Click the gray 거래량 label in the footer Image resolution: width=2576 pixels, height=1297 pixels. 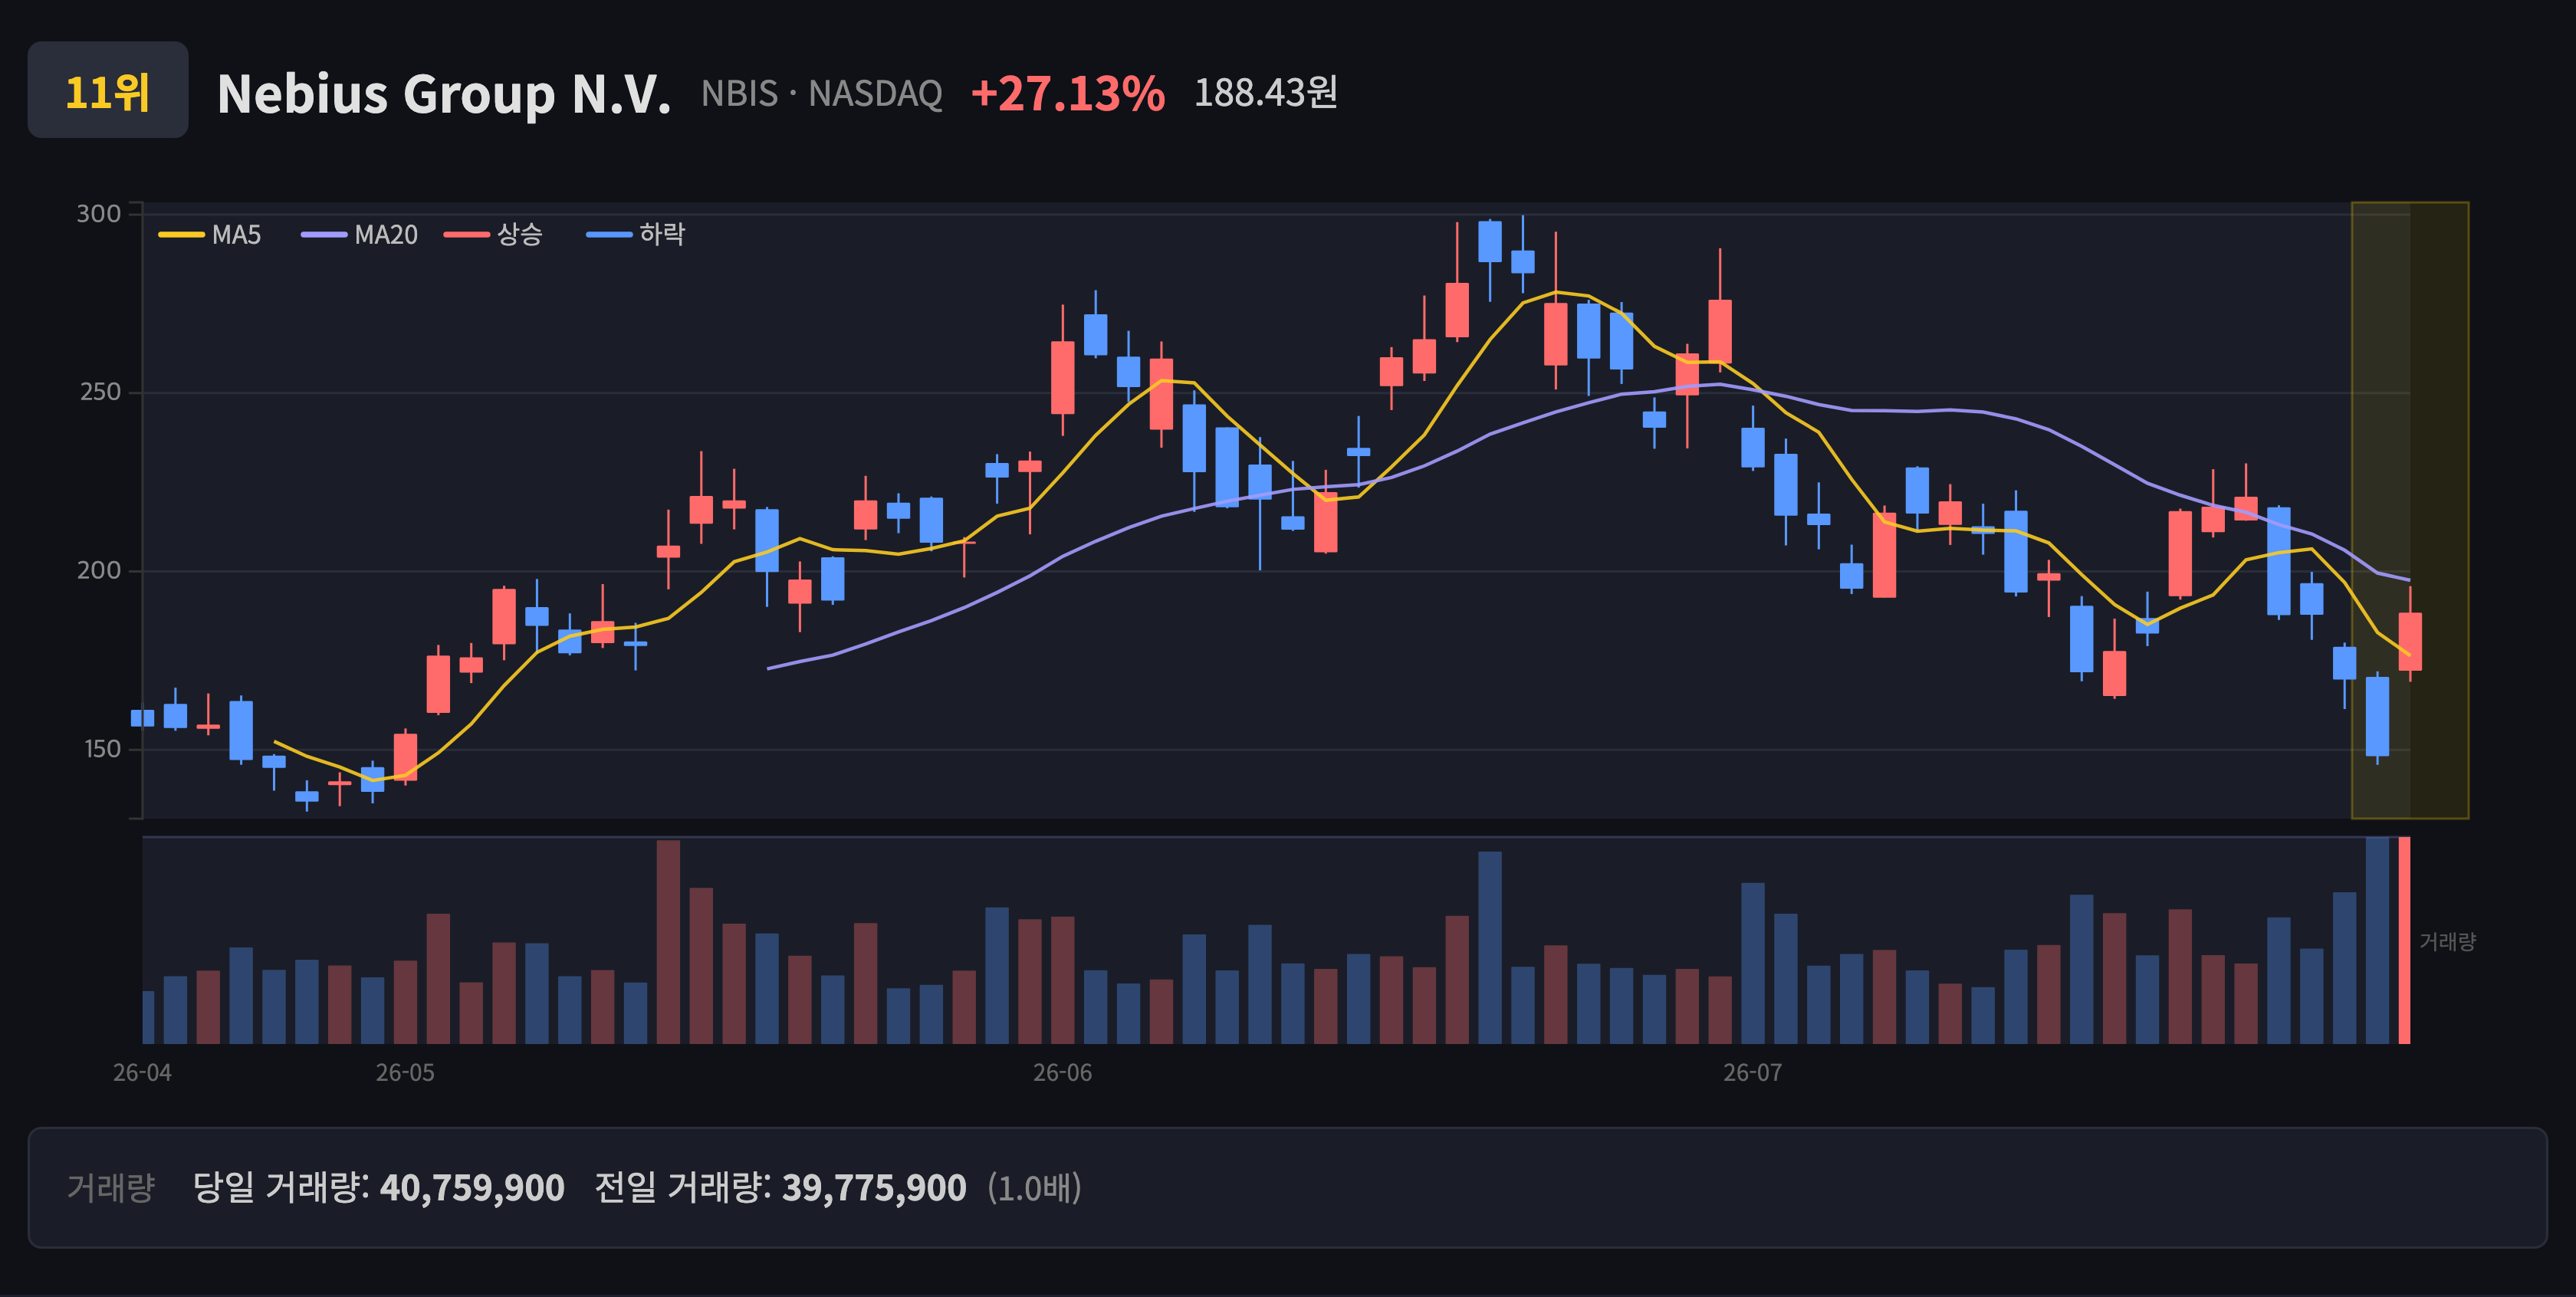[111, 1188]
